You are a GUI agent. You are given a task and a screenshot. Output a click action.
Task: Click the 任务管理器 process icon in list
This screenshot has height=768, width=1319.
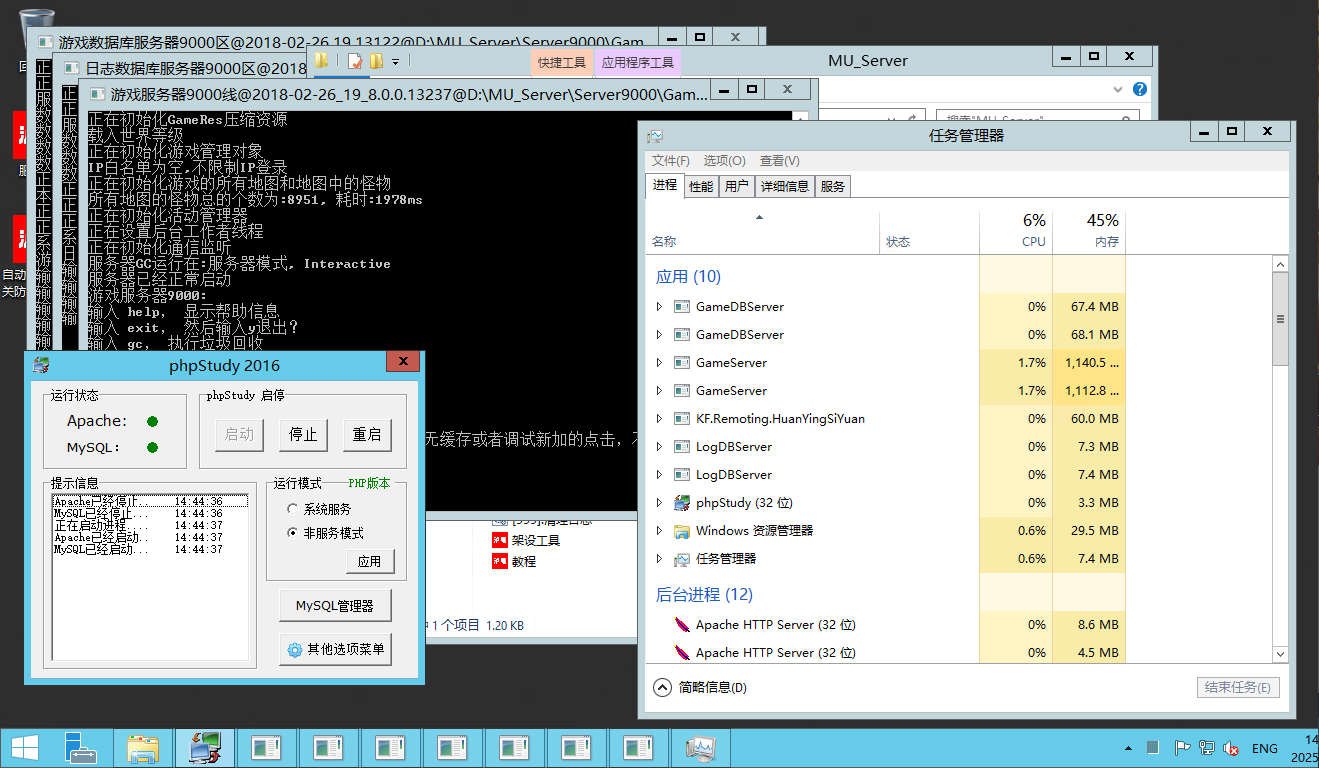click(682, 559)
